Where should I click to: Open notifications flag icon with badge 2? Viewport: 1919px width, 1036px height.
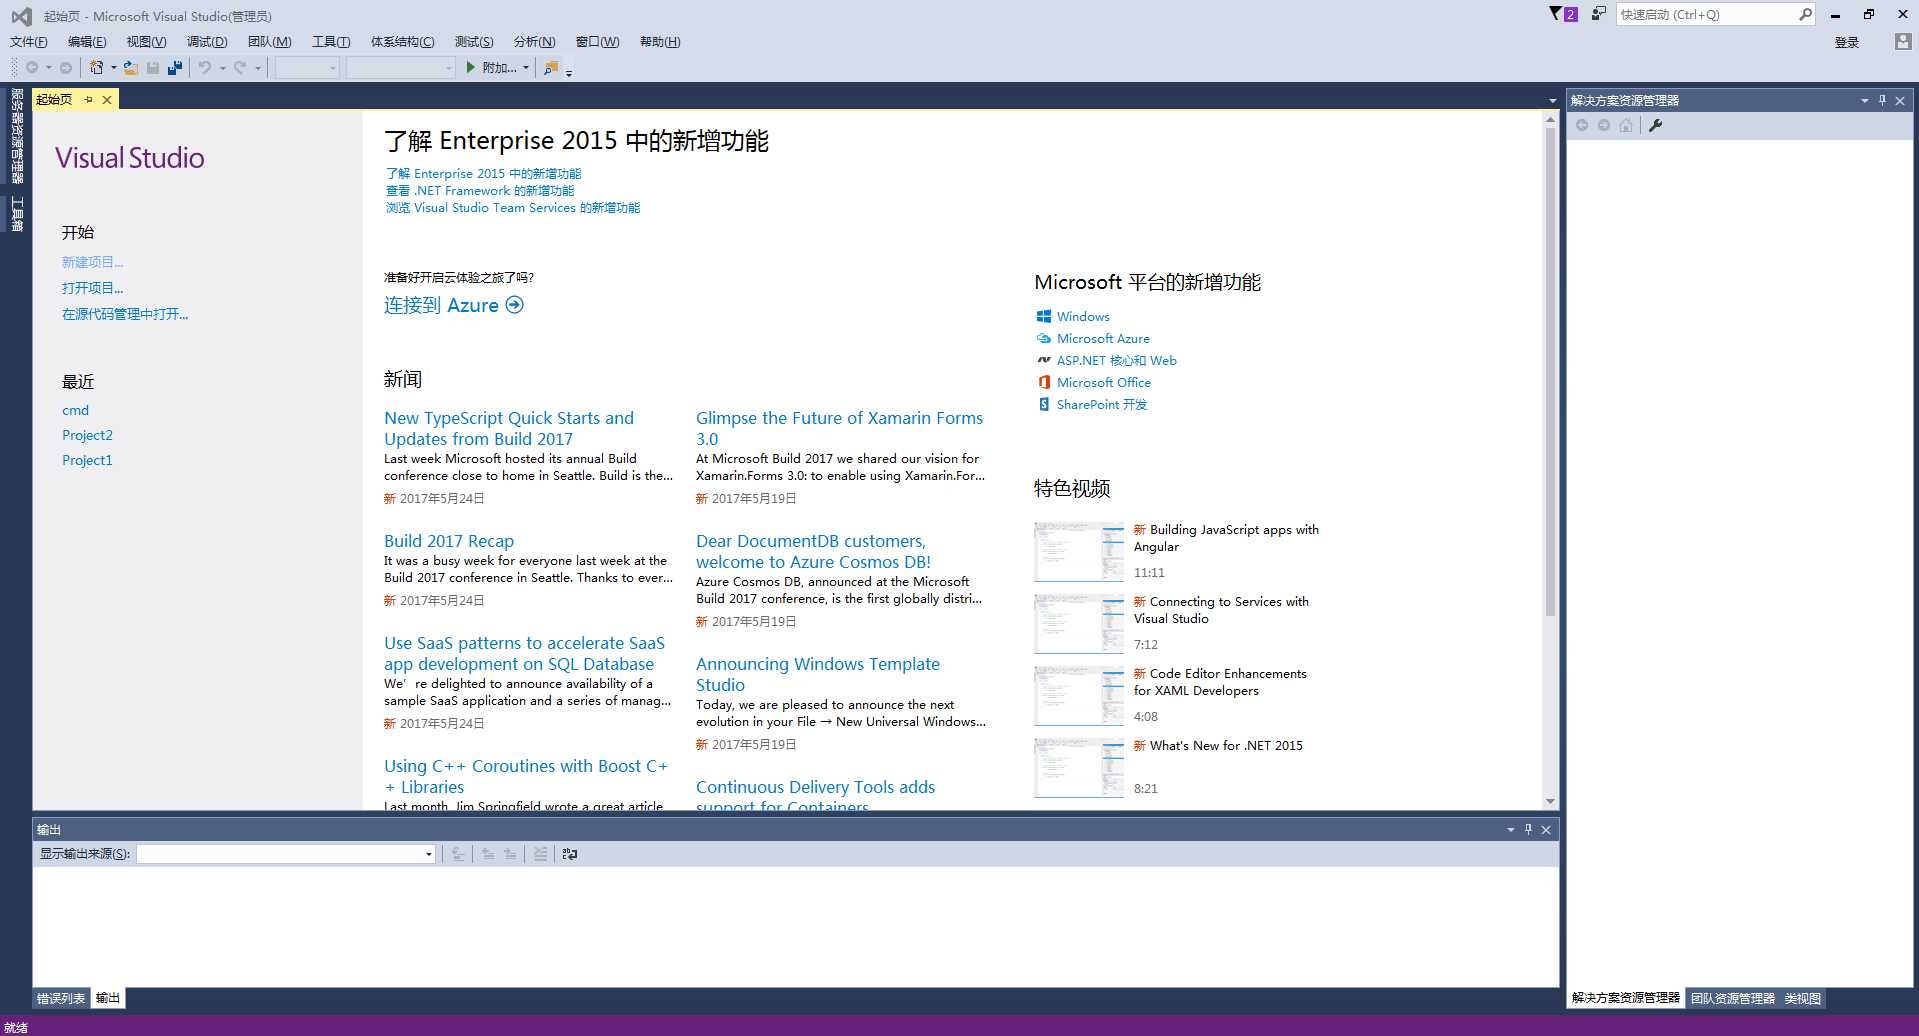[x=1564, y=14]
